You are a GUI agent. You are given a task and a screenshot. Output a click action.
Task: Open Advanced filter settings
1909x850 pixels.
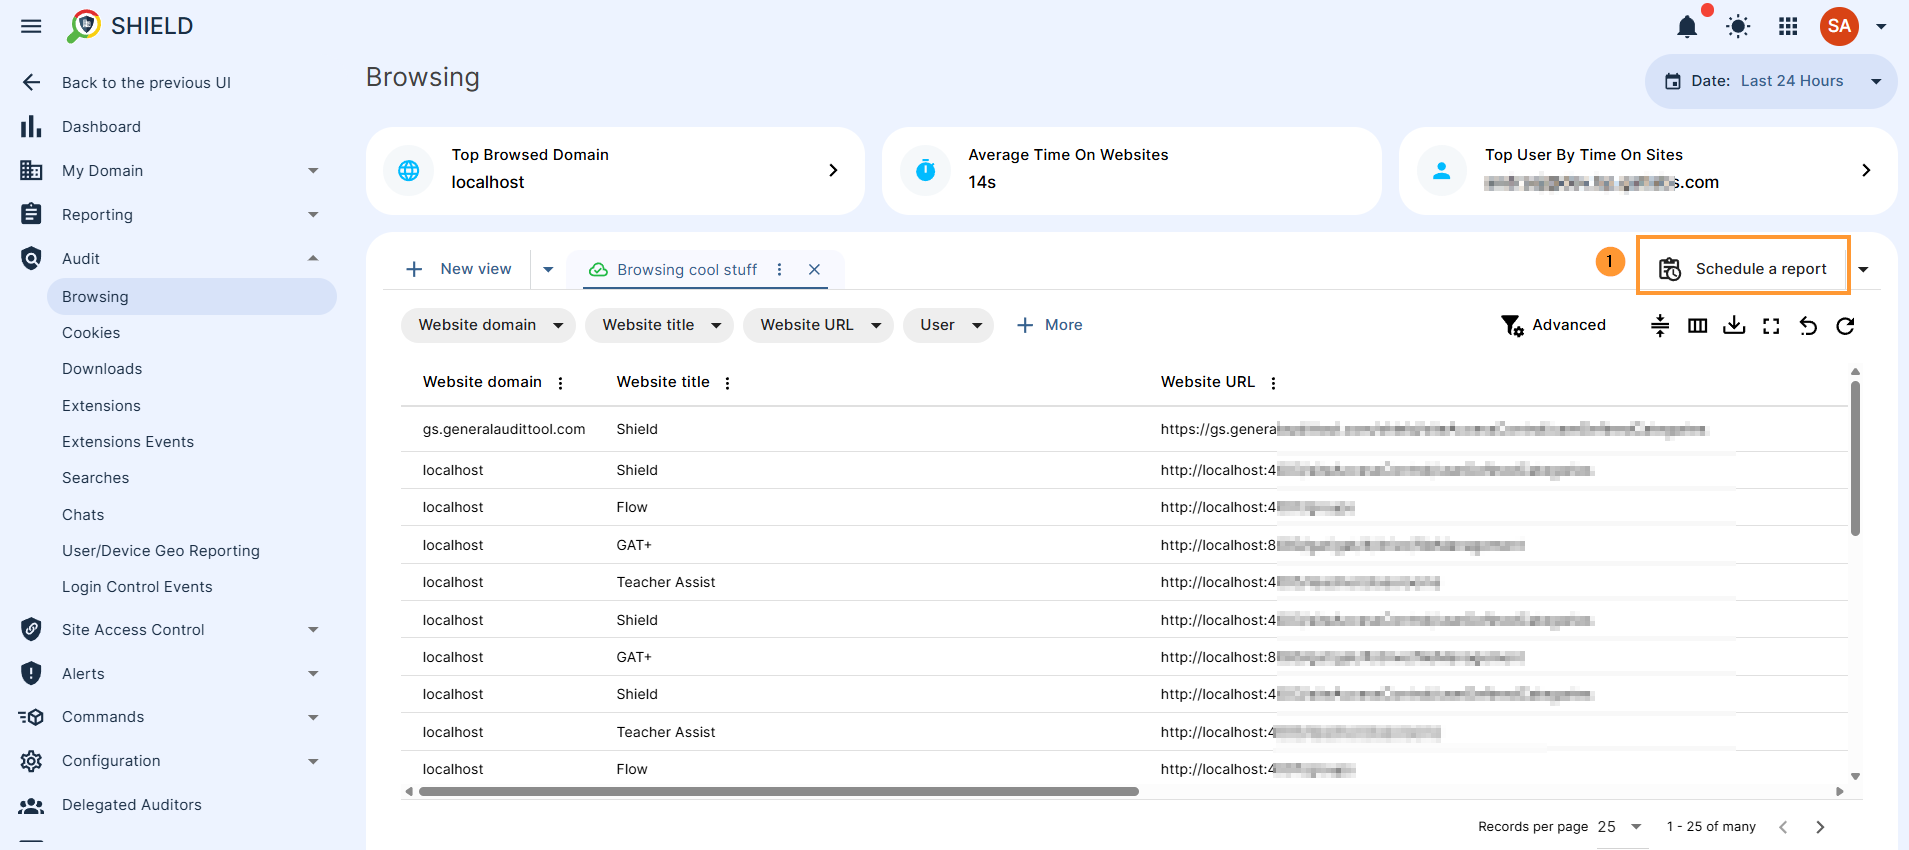[x=1553, y=325]
